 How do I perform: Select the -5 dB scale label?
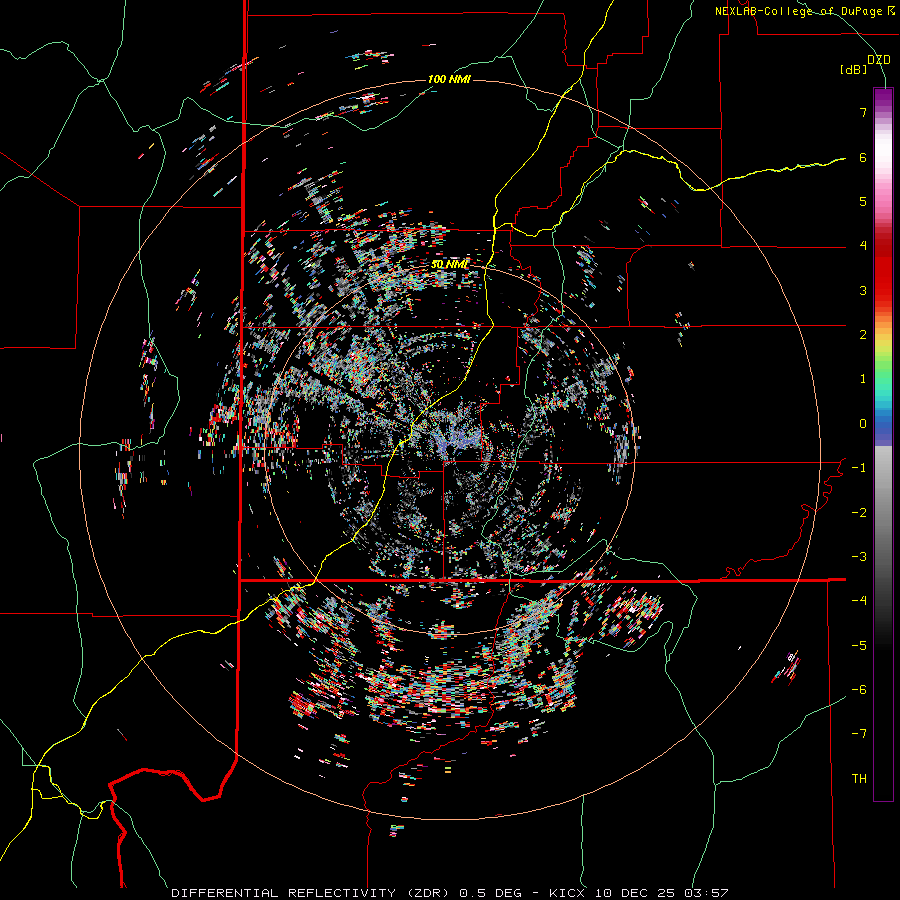(x=859, y=646)
